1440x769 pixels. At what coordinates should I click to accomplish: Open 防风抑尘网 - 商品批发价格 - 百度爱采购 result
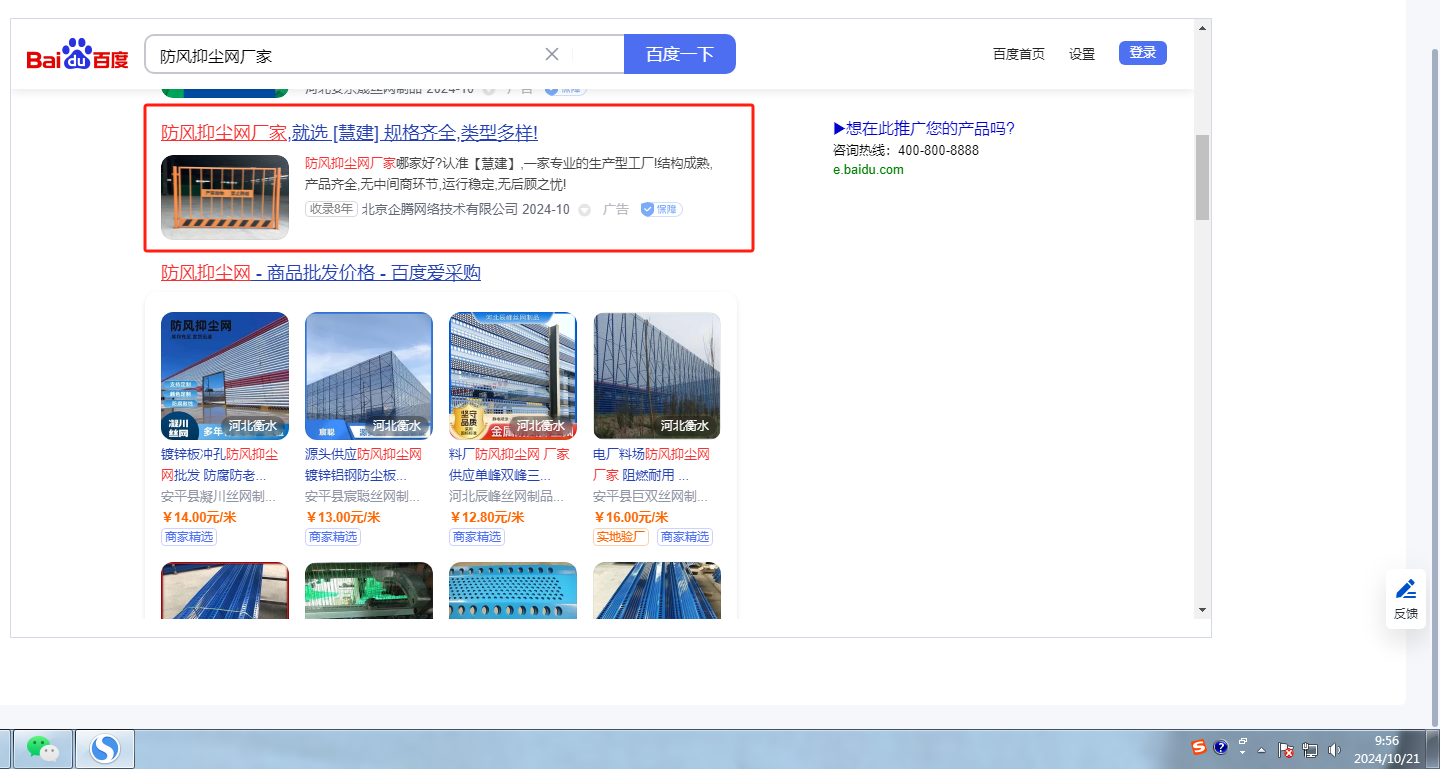click(x=321, y=273)
